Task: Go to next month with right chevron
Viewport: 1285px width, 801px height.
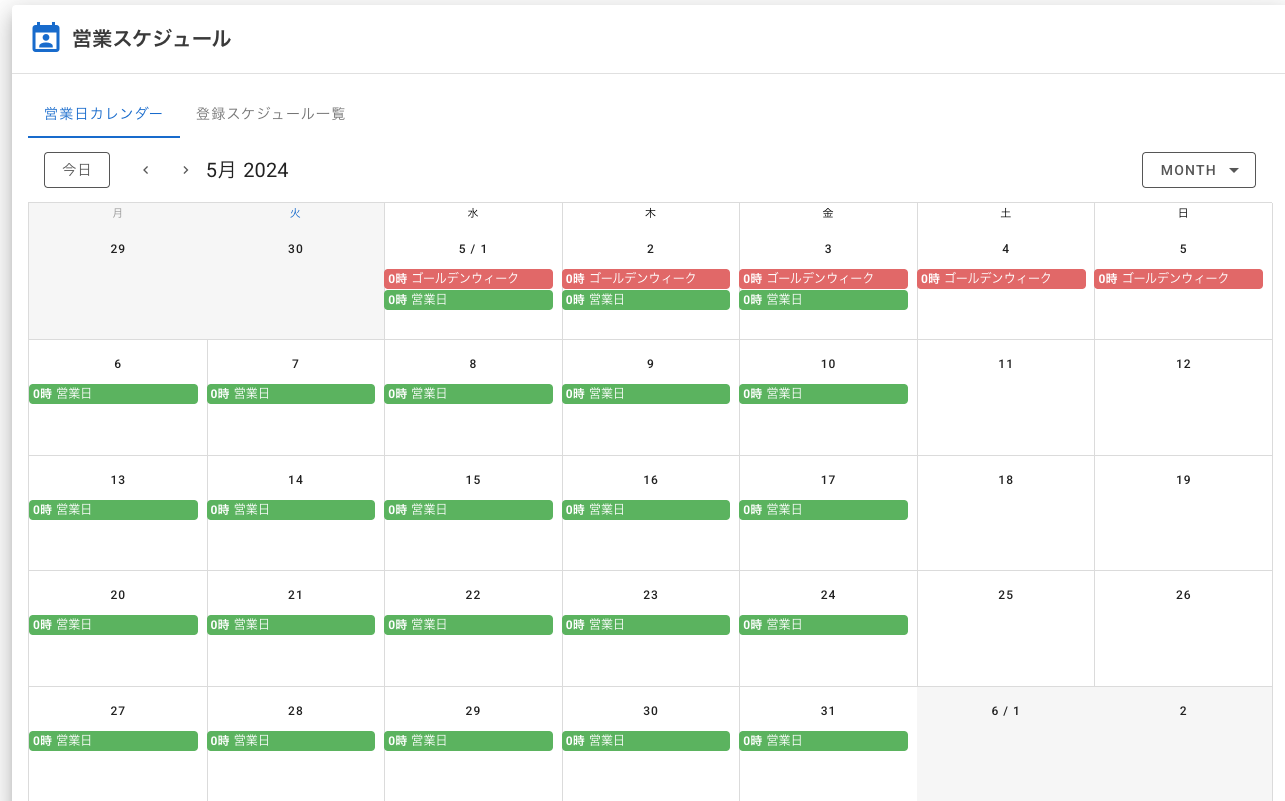Action: click(185, 170)
